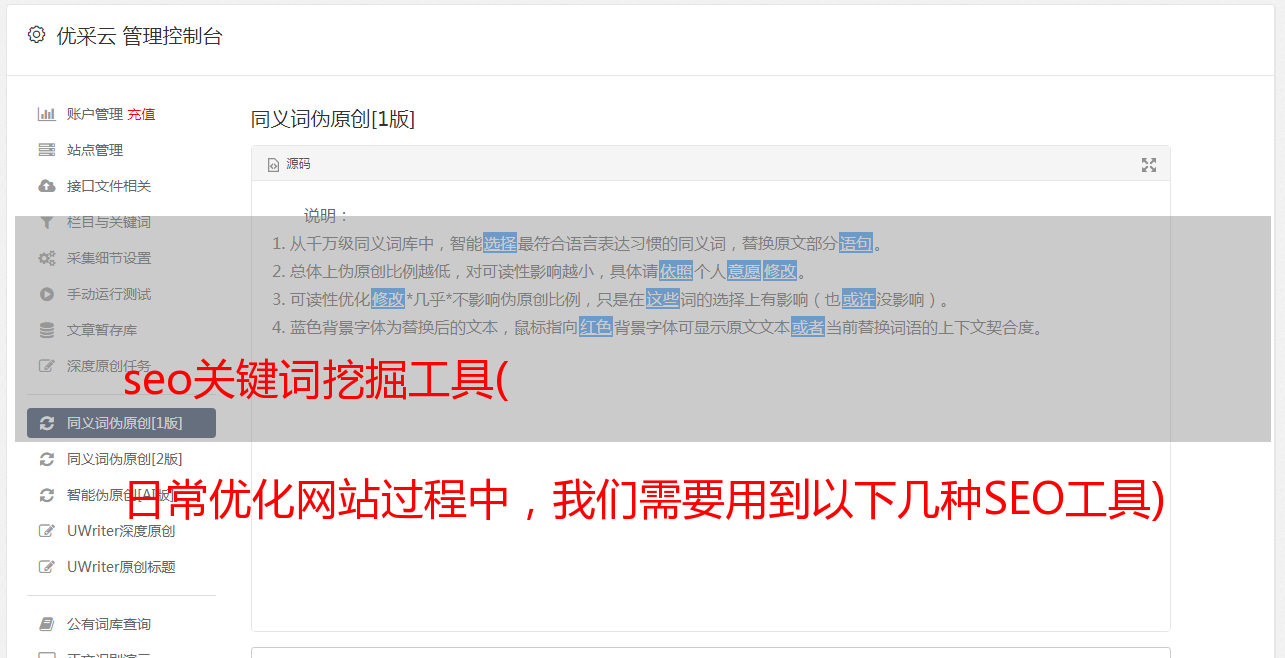Open the UWriter深度原创 menu entry

[x=121, y=531]
